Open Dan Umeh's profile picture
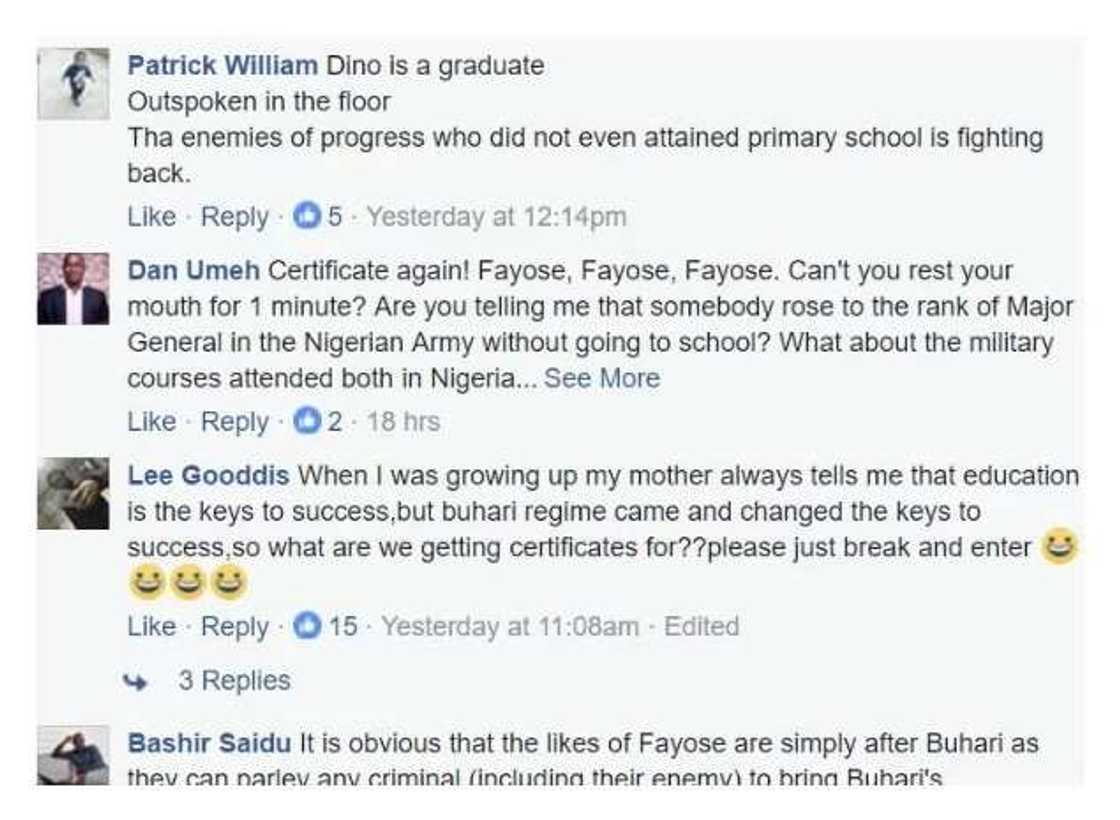The width and height of the screenshot is (1120, 820). pyautogui.click(x=73, y=289)
